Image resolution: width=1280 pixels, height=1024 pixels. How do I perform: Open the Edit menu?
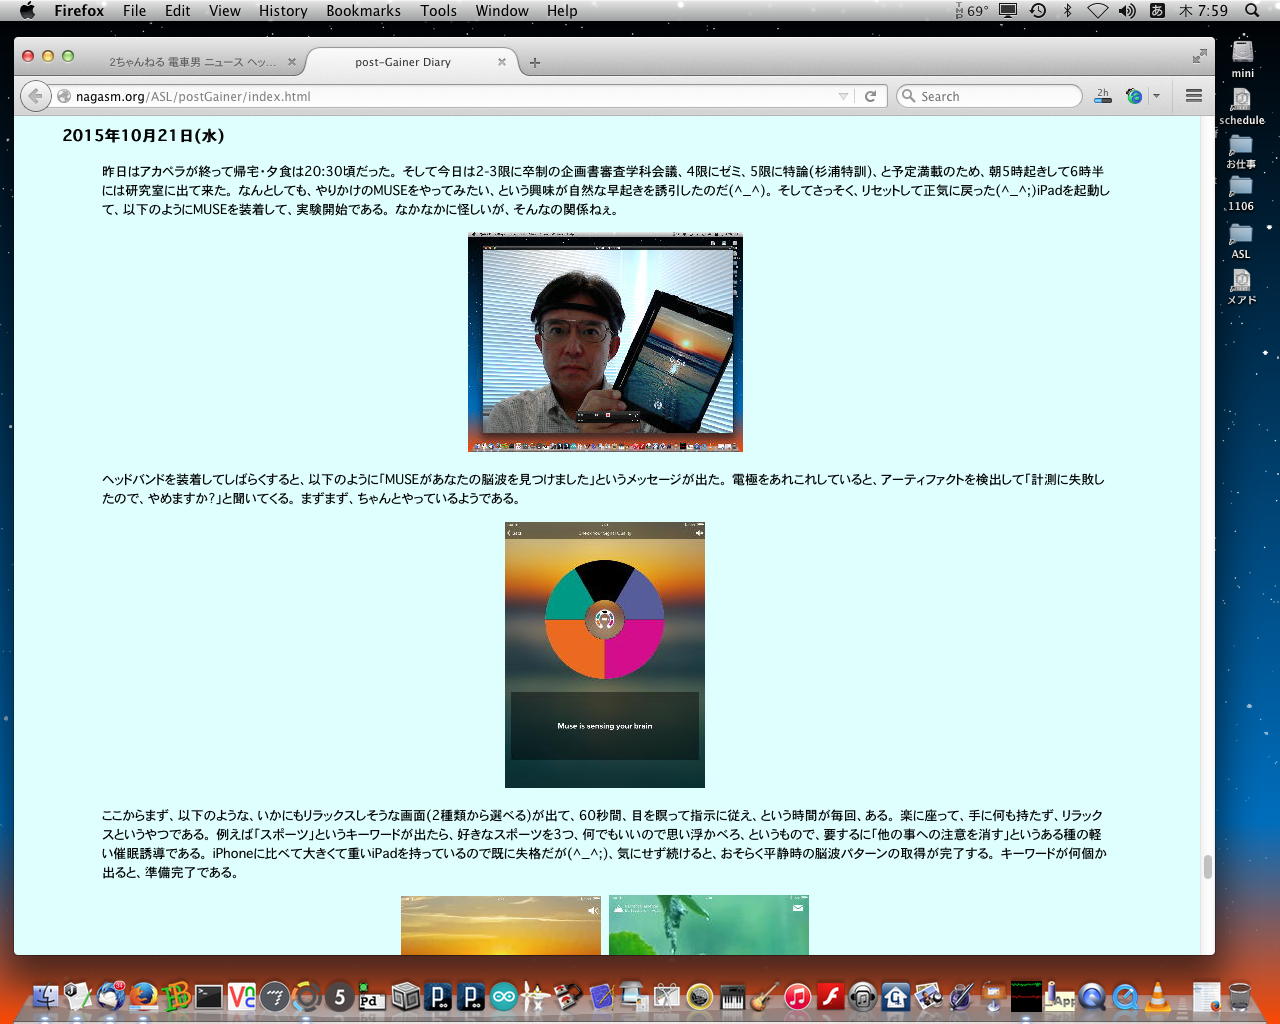(x=178, y=10)
